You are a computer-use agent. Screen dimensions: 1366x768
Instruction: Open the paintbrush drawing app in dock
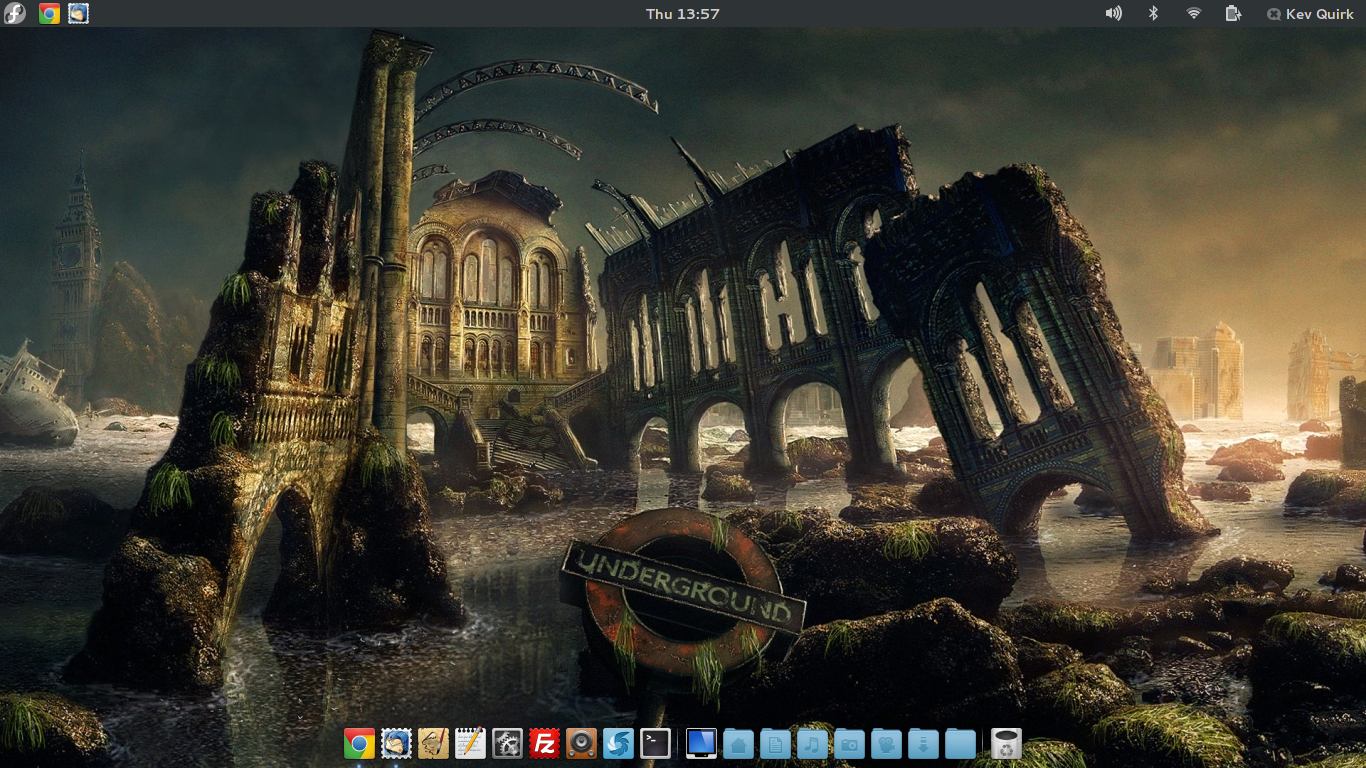[433, 743]
